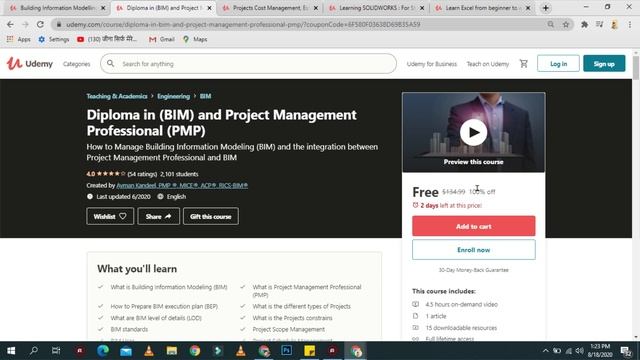This screenshot has width=640, height=360.
Task: Open the notification center icon
Action: click(625, 351)
